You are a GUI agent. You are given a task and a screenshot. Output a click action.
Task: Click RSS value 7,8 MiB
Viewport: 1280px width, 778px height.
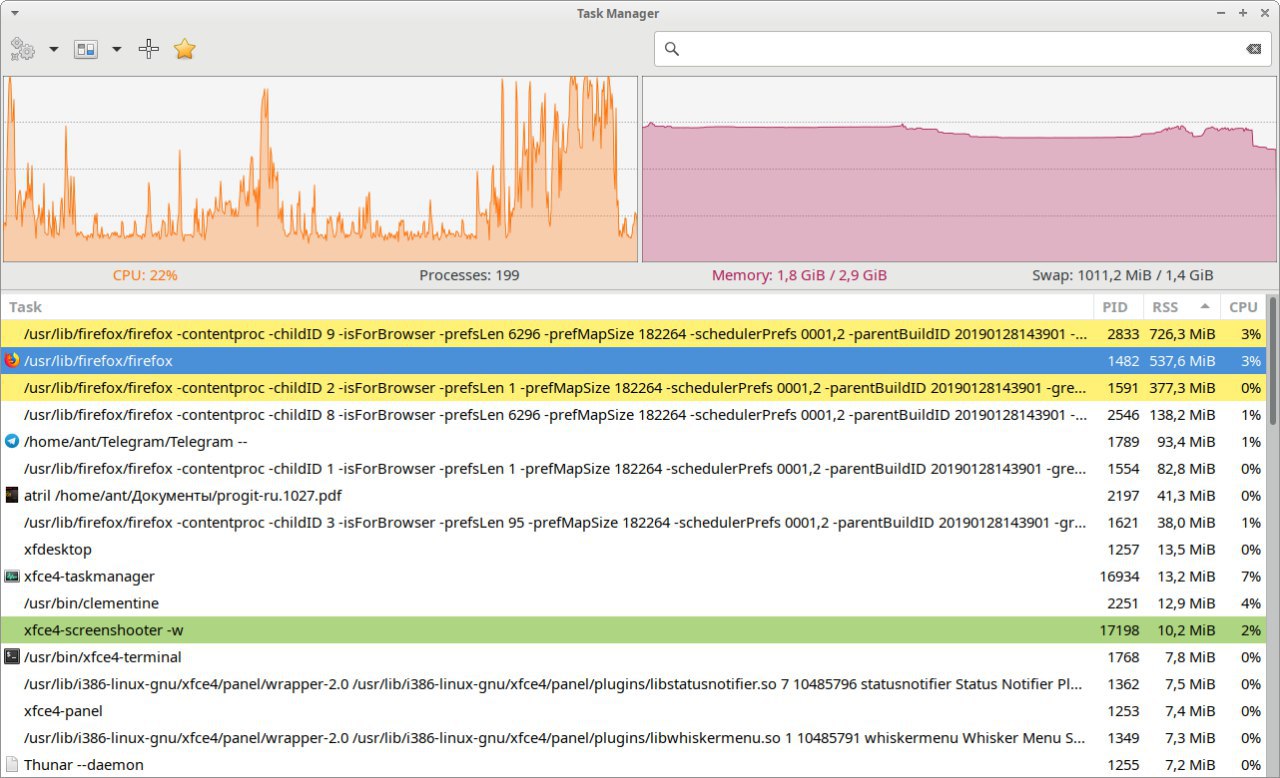click(1191, 658)
